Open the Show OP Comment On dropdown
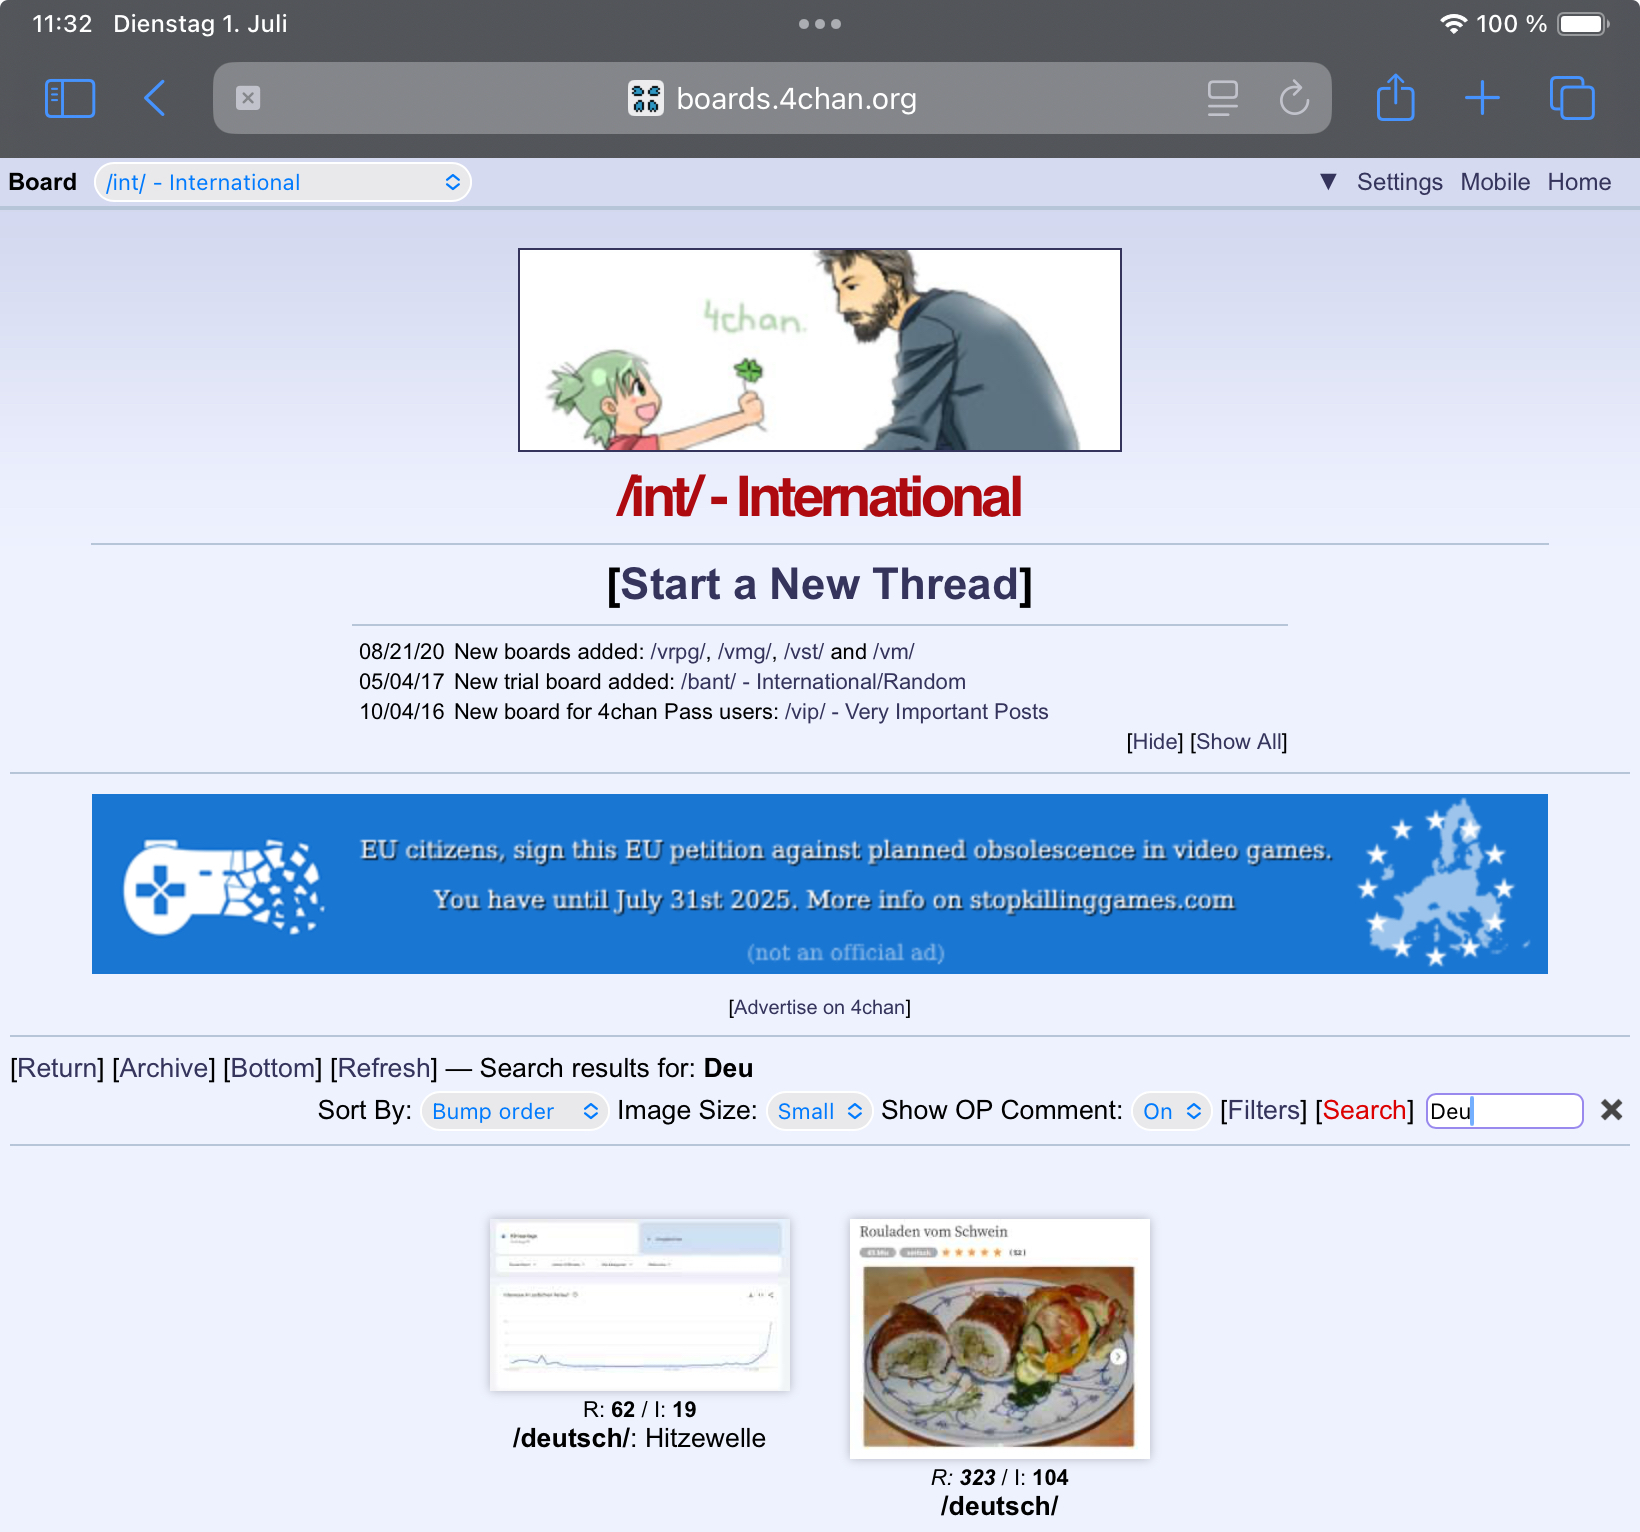This screenshot has height=1532, width=1640. coord(1171,1111)
